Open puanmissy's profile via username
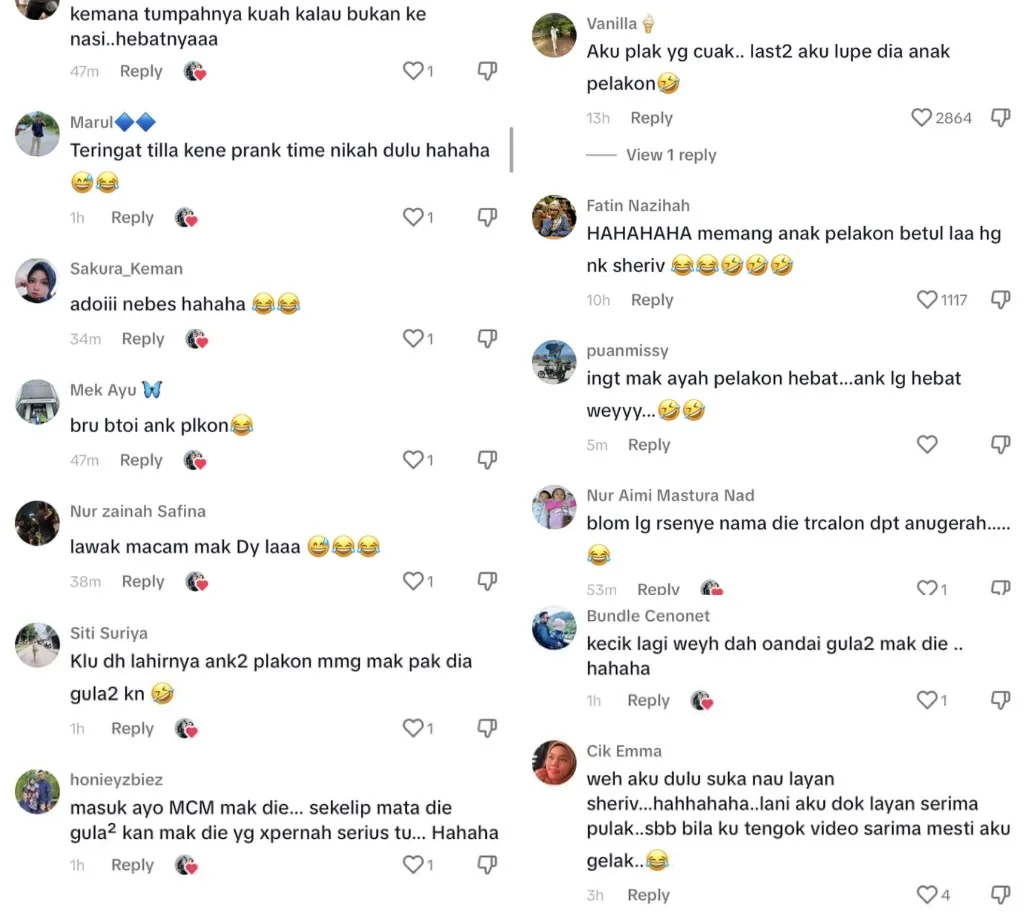The width and height of the screenshot is (1028, 924). click(x=627, y=351)
